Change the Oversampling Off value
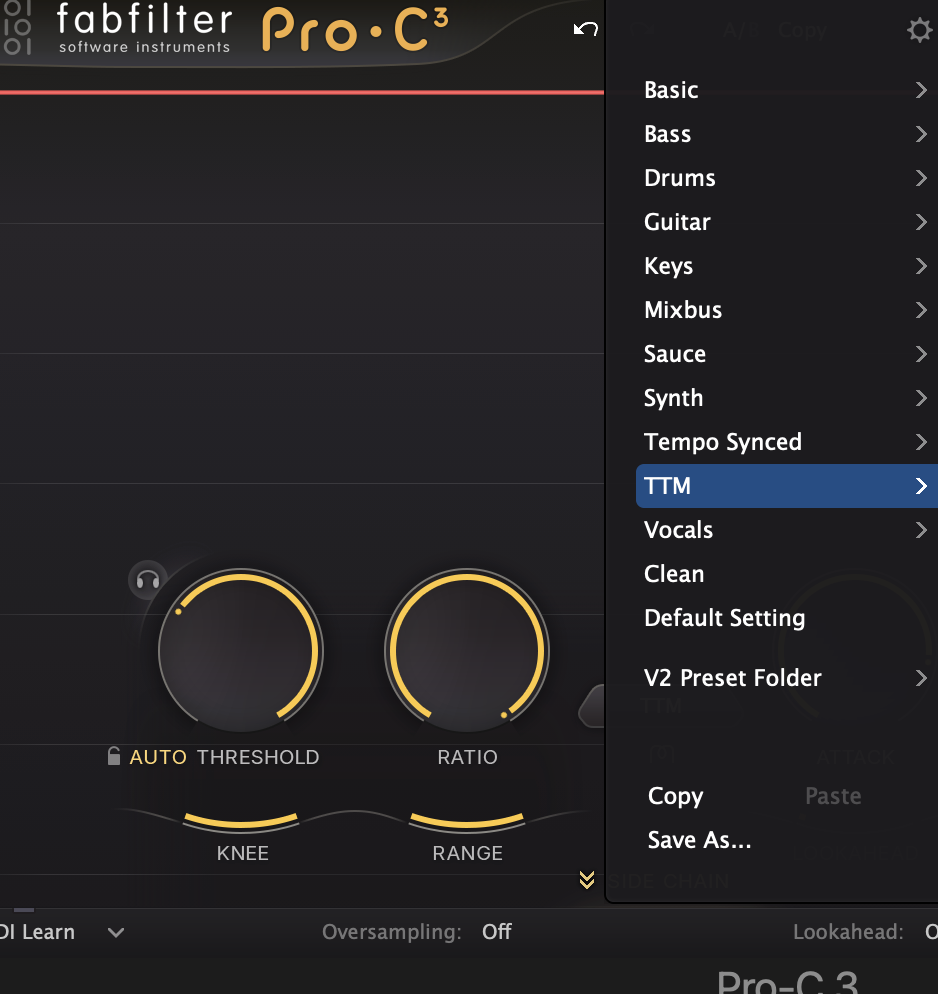 [x=496, y=932]
